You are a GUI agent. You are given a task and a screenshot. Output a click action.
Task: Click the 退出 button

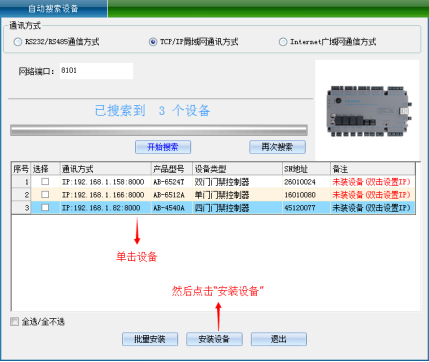(x=279, y=339)
